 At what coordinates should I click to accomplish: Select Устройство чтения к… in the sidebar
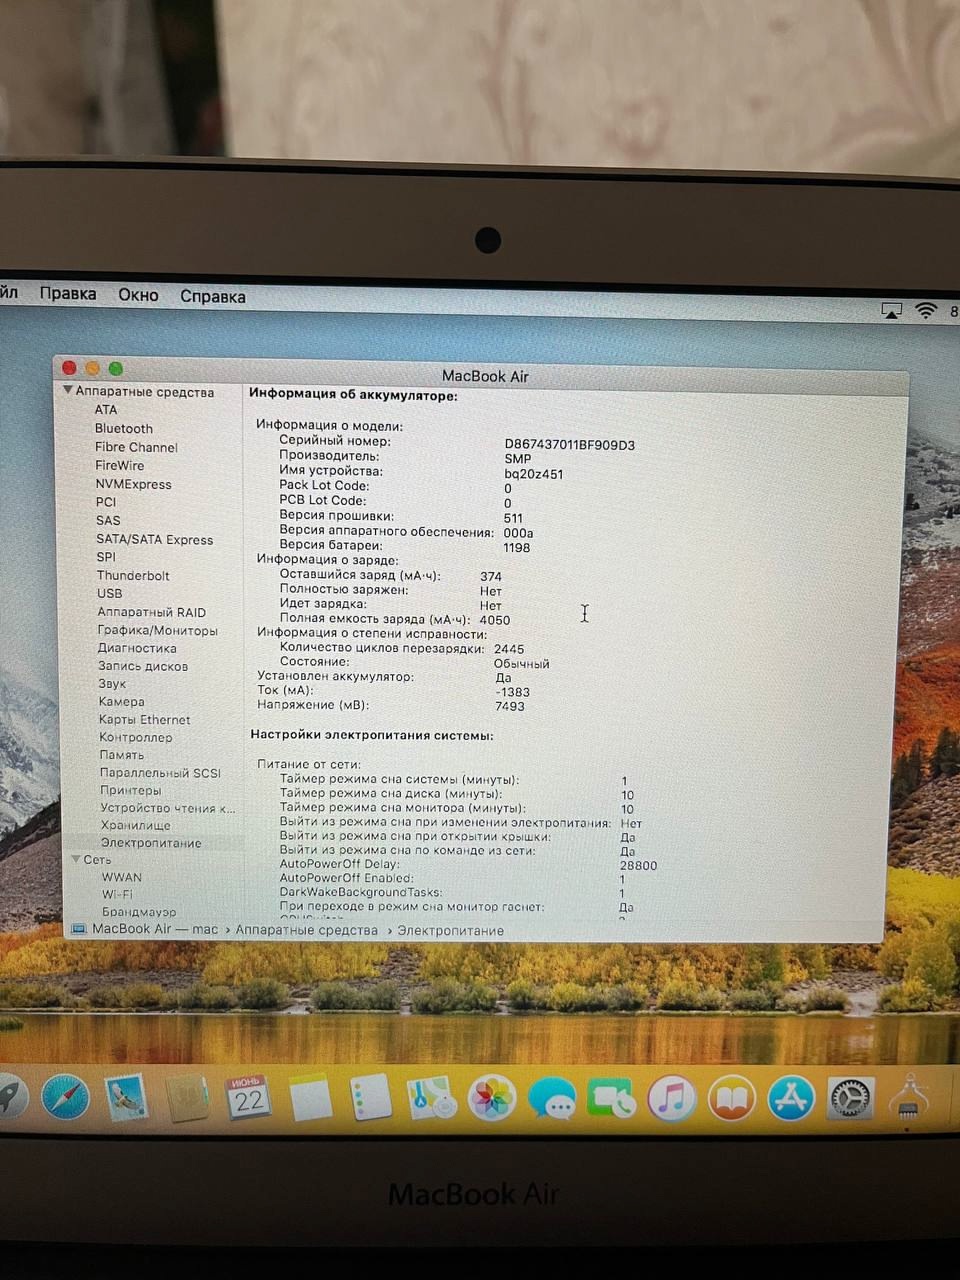coord(168,808)
